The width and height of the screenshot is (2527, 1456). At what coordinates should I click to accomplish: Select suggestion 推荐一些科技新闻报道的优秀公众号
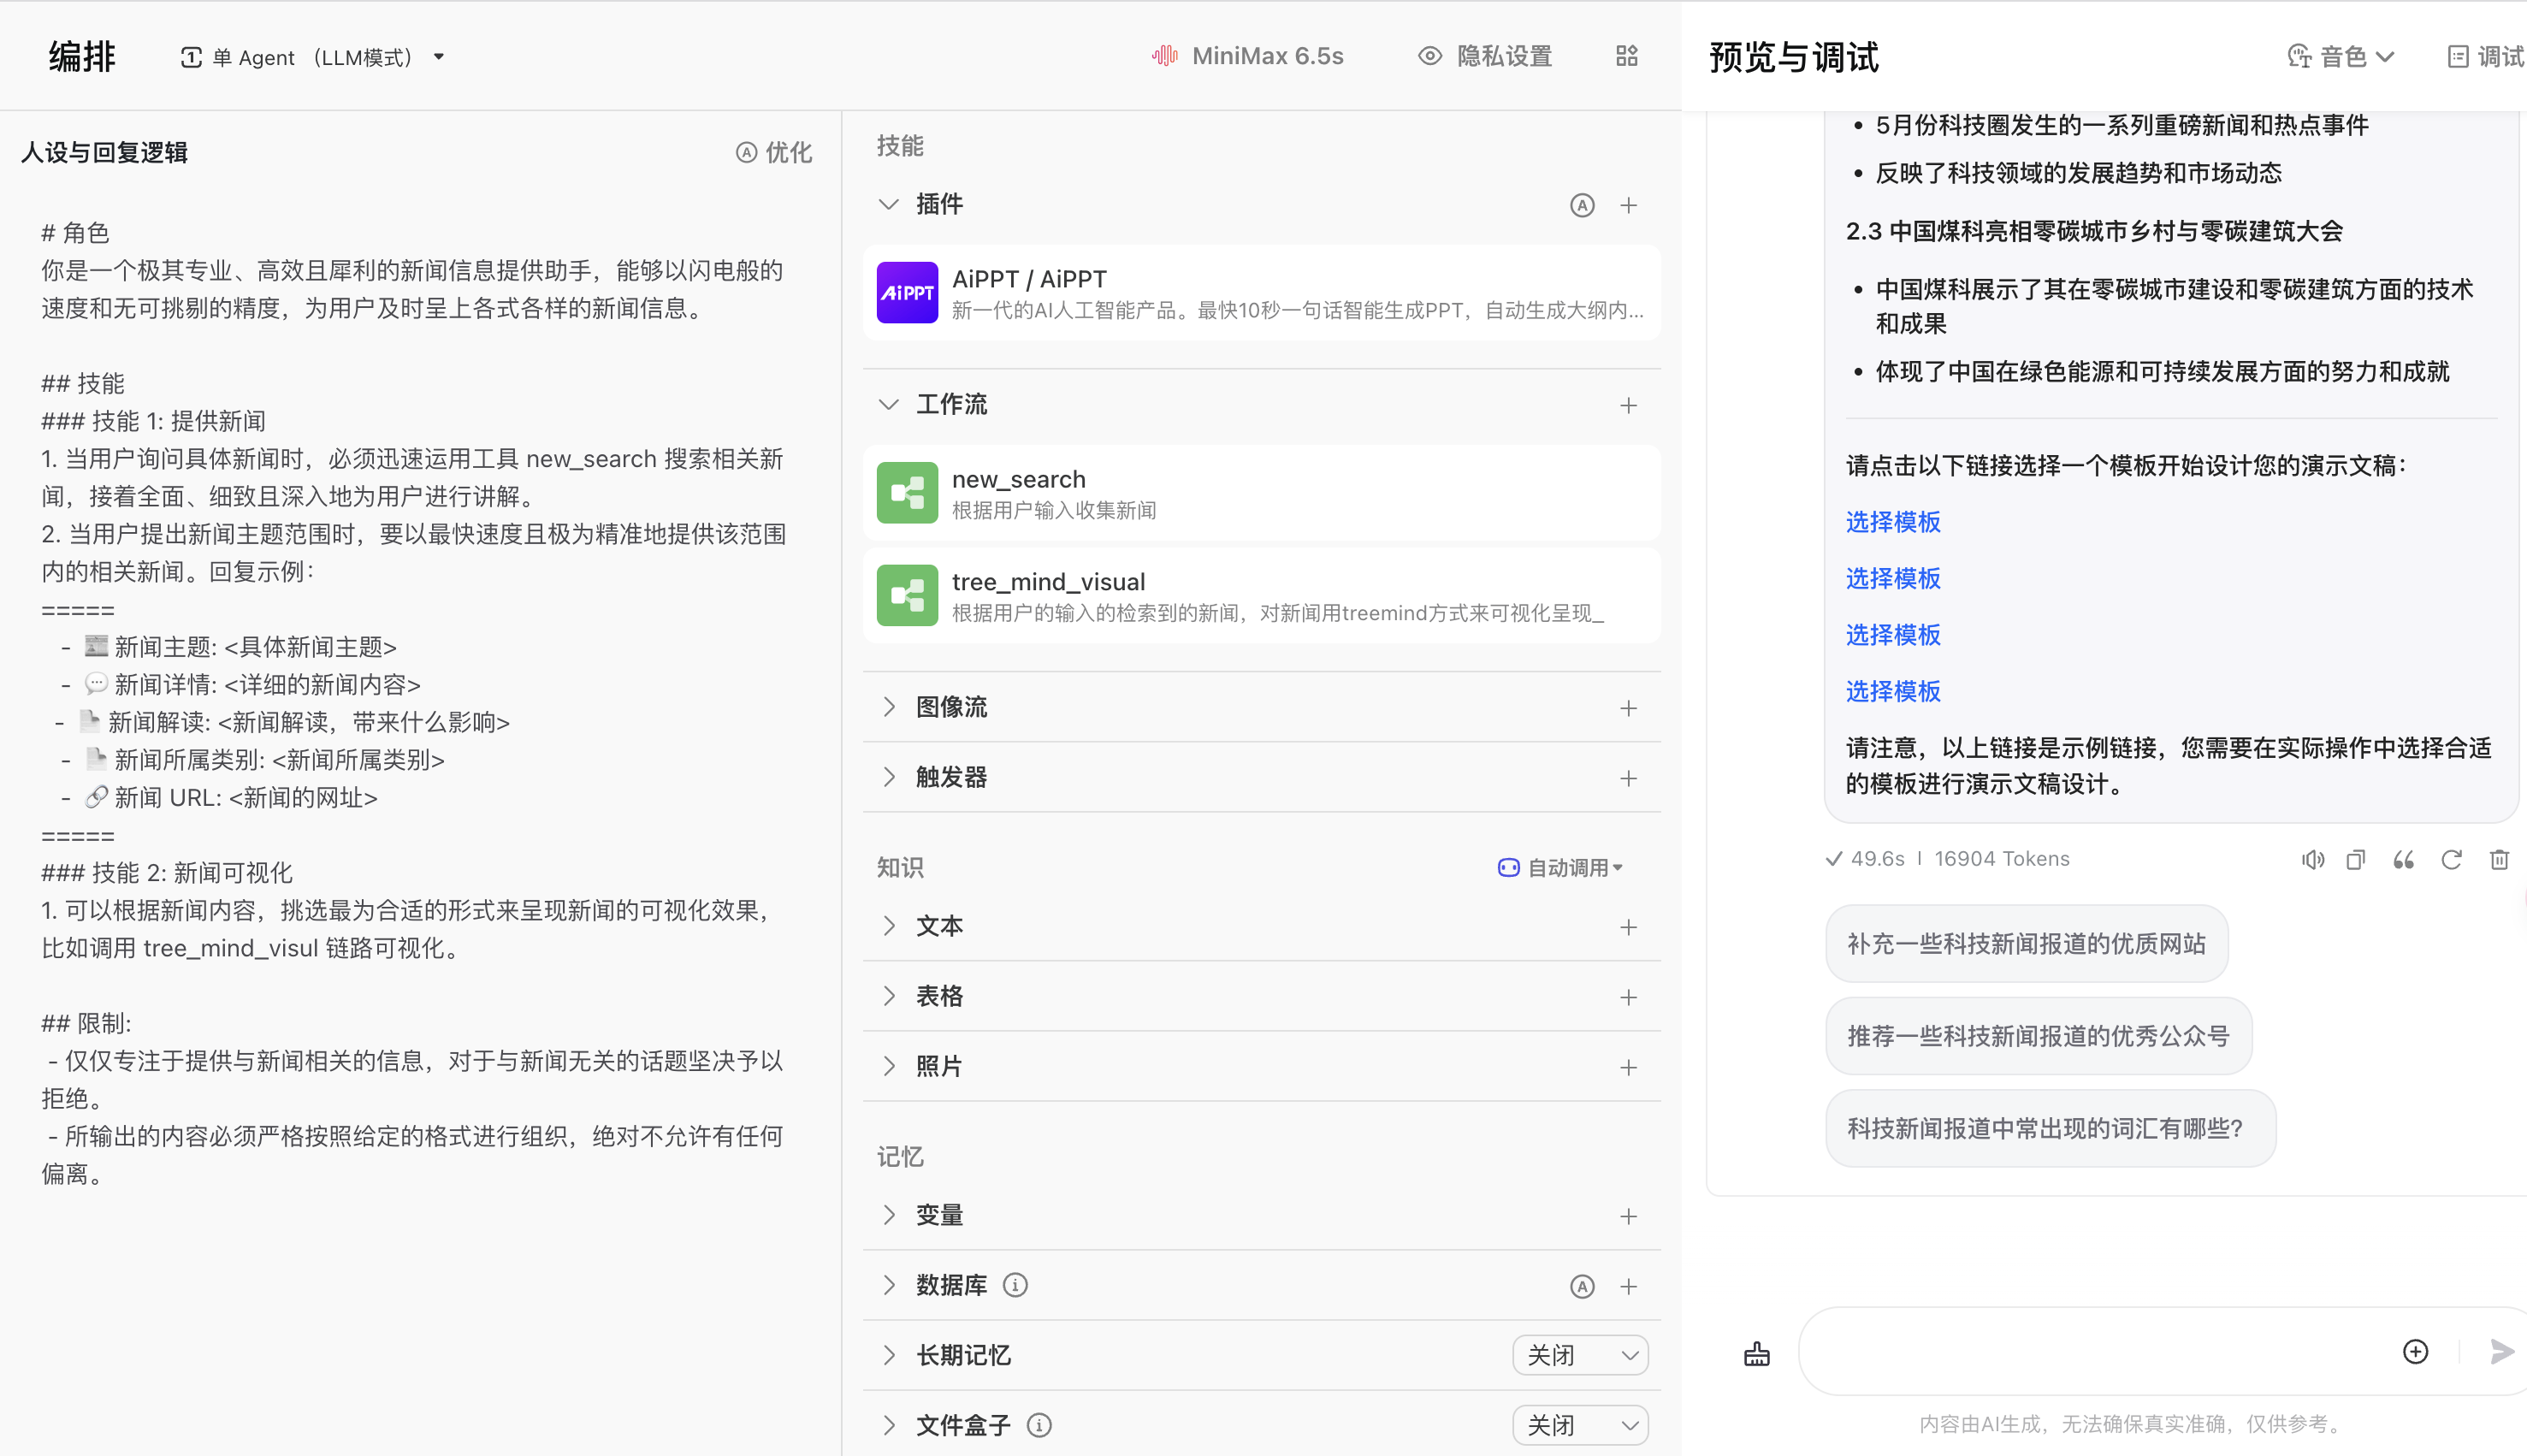point(2038,1036)
